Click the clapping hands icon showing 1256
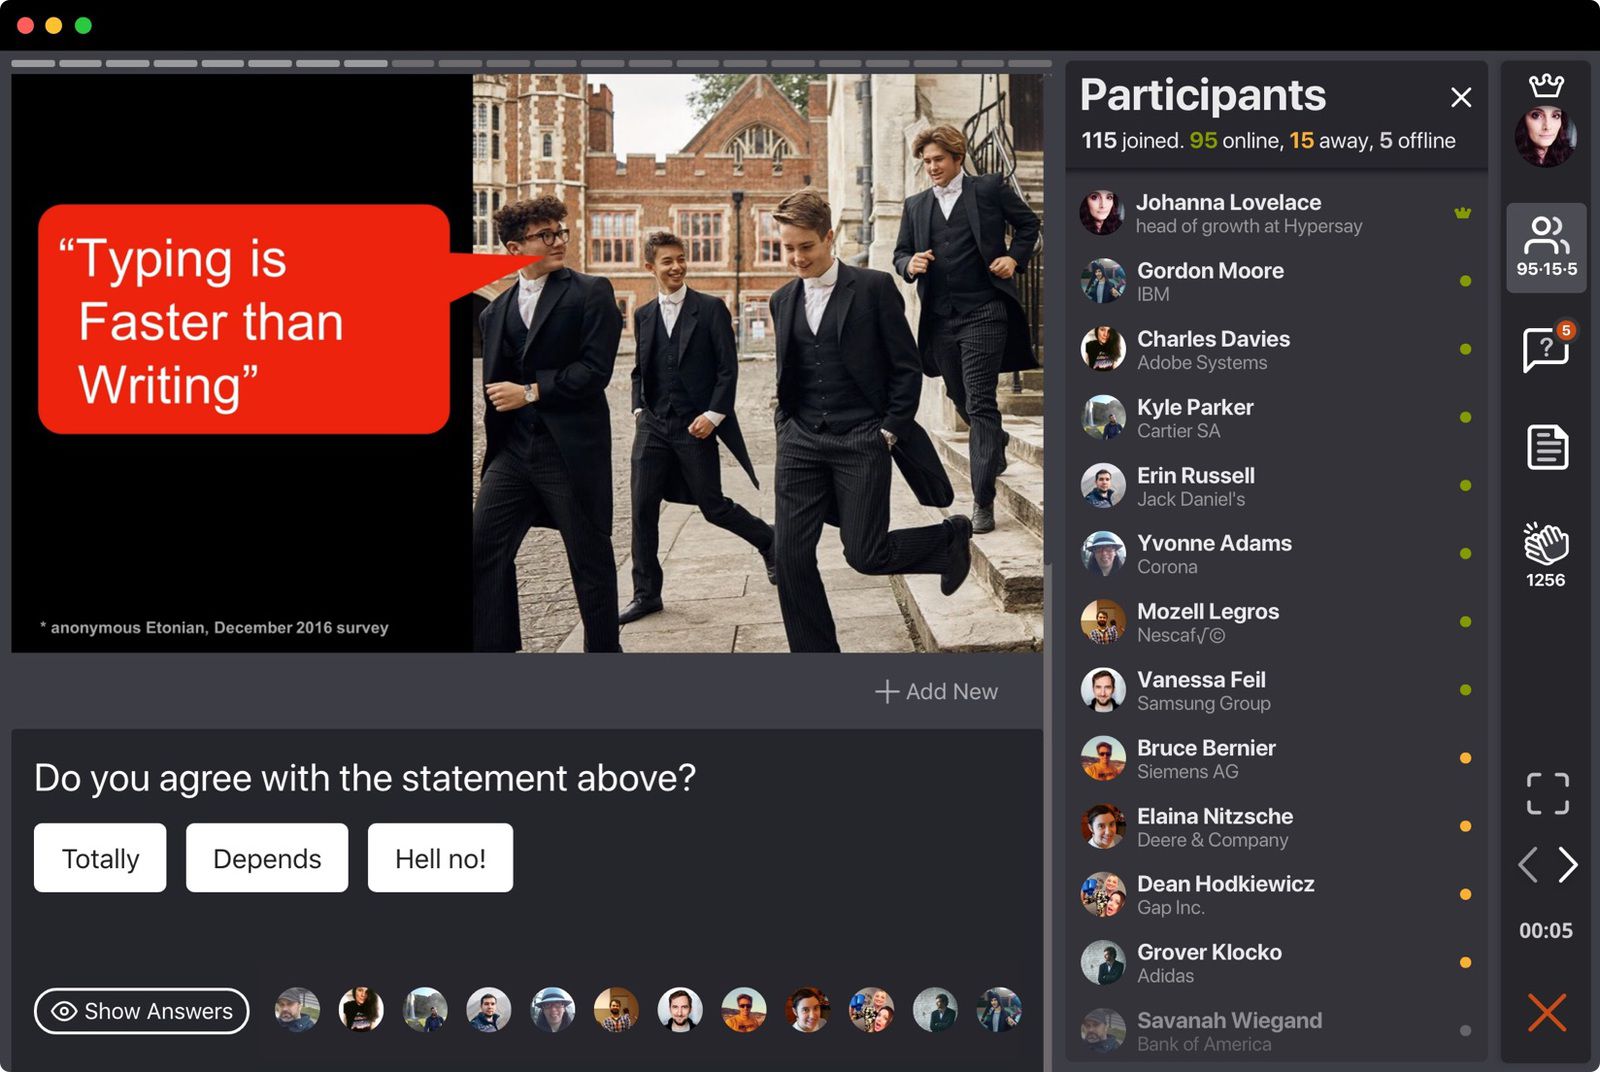 (x=1545, y=554)
